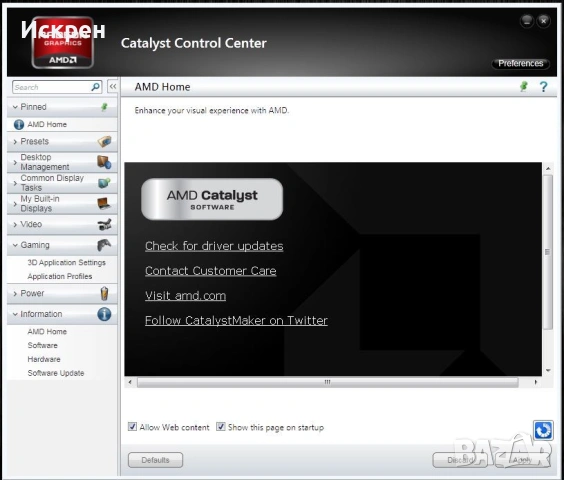Open the Hardware information page
564x480 pixels.
click(x=44, y=359)
